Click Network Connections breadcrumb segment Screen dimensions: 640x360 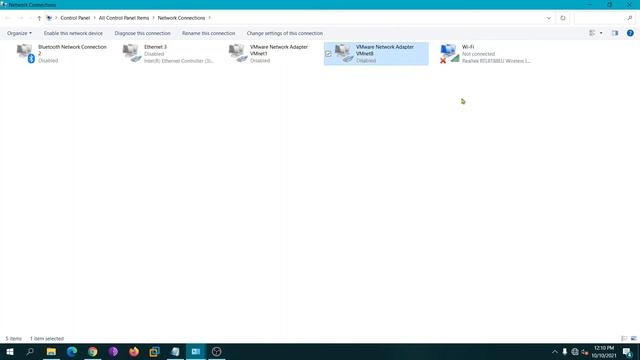pyautogui.click(x=181, y=18)
